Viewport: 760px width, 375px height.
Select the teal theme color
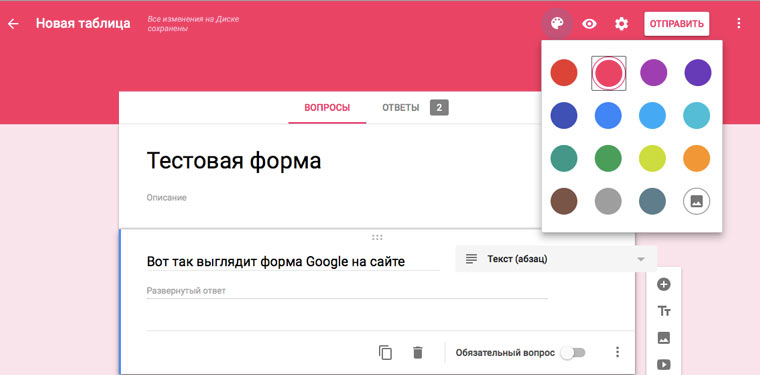pyautogui.click(x=564, y=158)
